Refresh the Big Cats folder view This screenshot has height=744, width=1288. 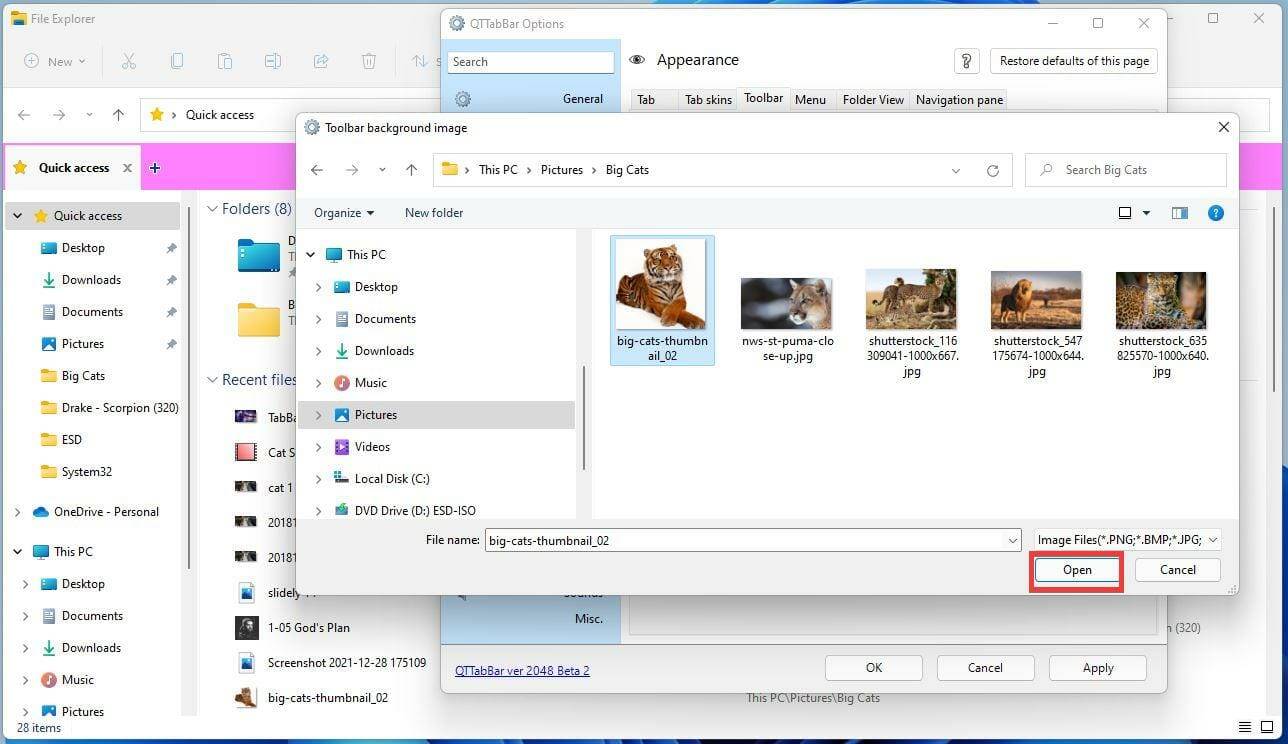tap(992, 170)
